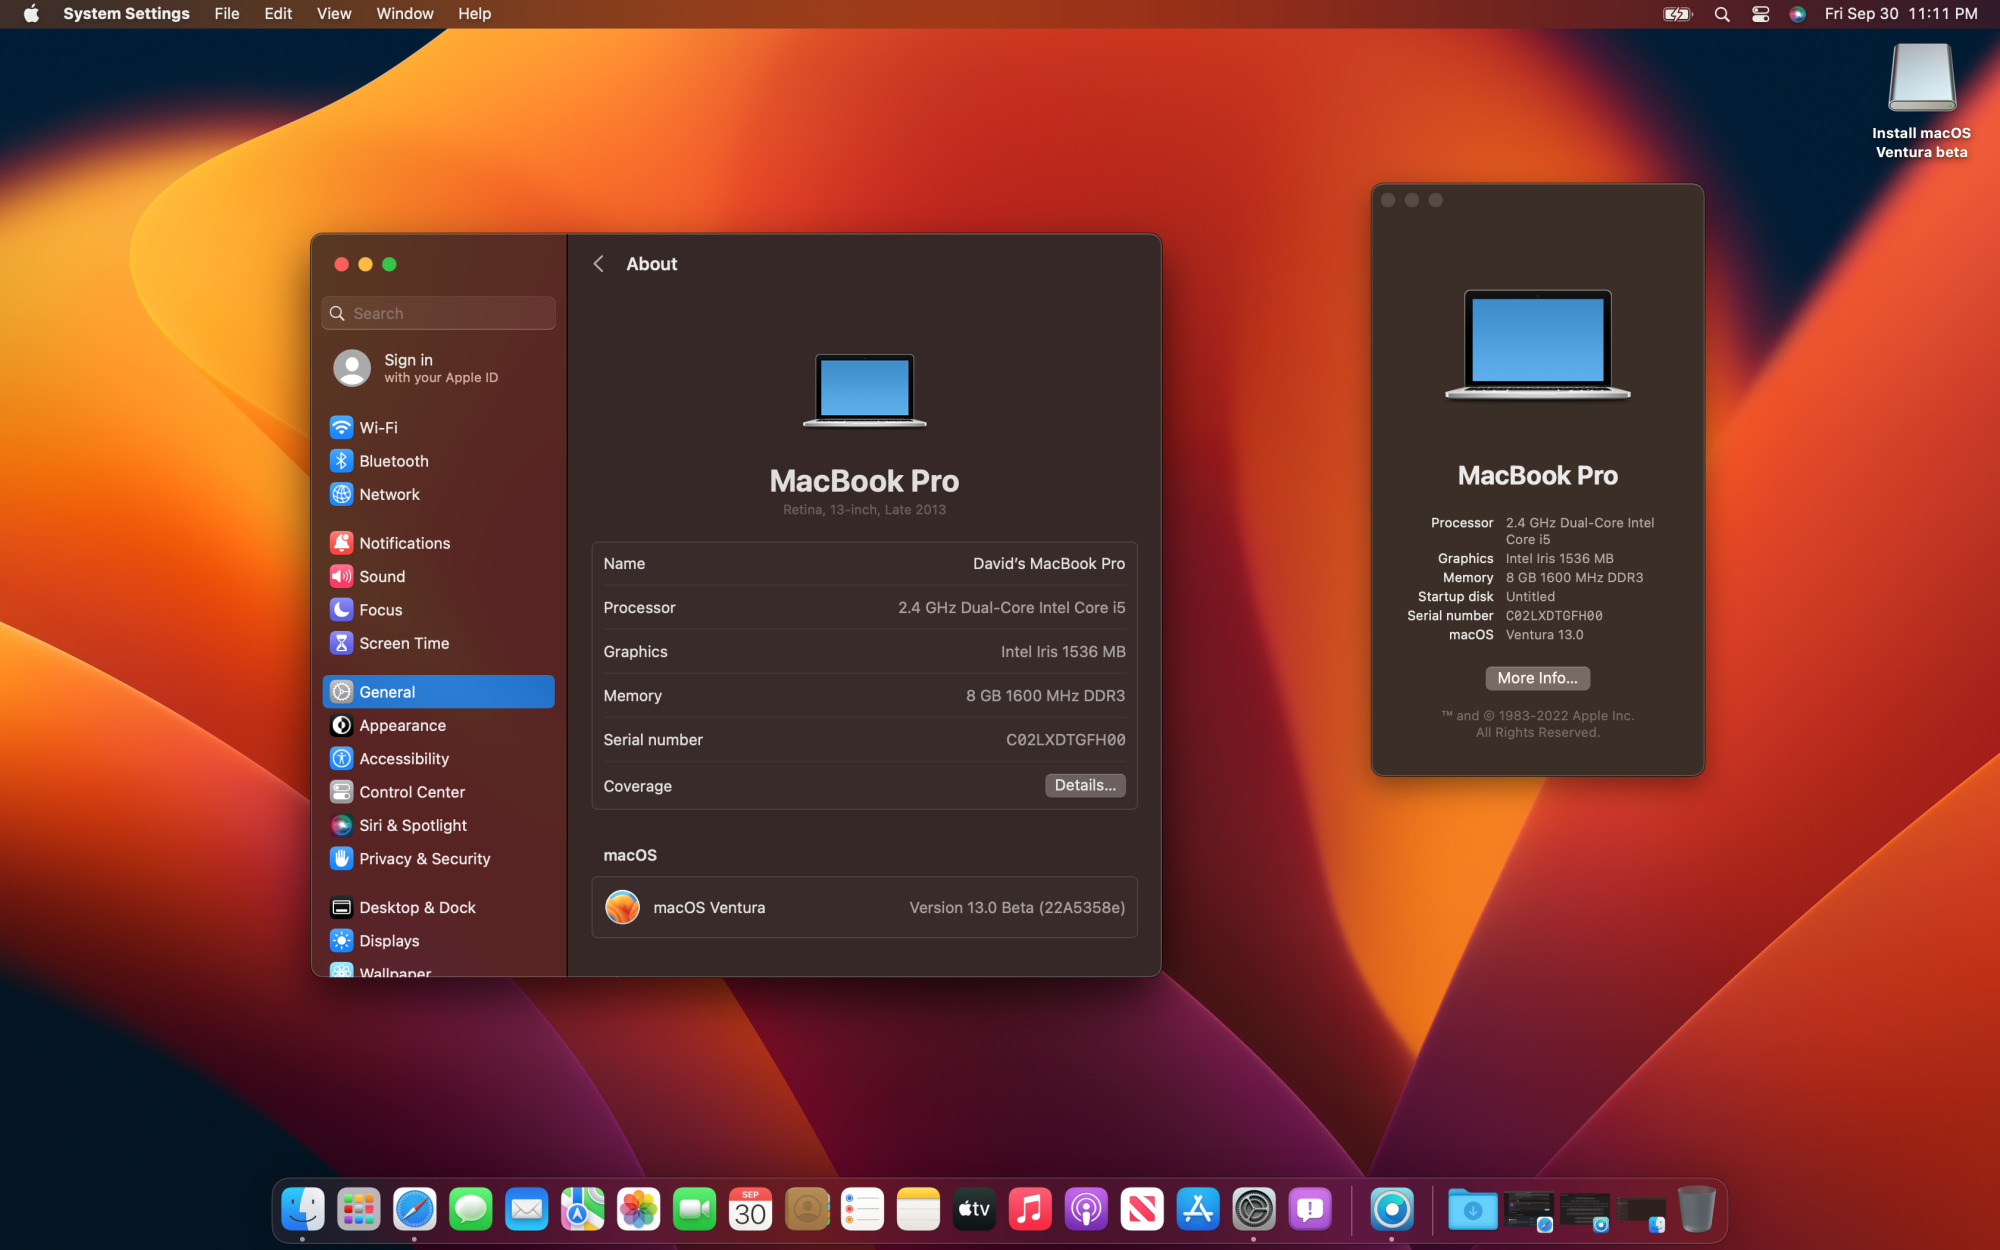Open Control Center from menu bar

(1760, 14)
